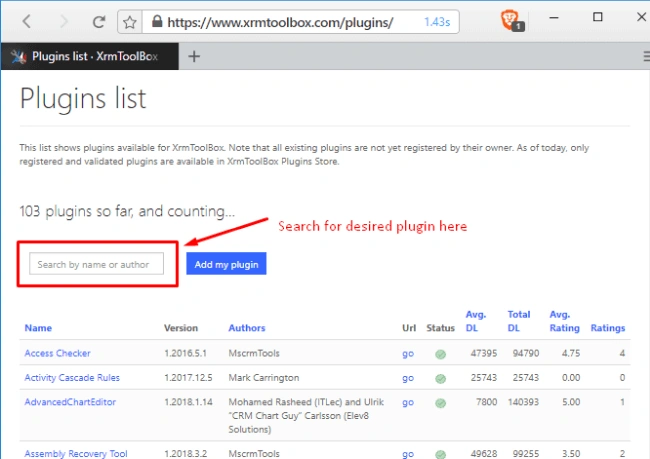This screenshot has height=459, width=650.
Task: Sort table by Name column
Action: [x=38, y=328]
